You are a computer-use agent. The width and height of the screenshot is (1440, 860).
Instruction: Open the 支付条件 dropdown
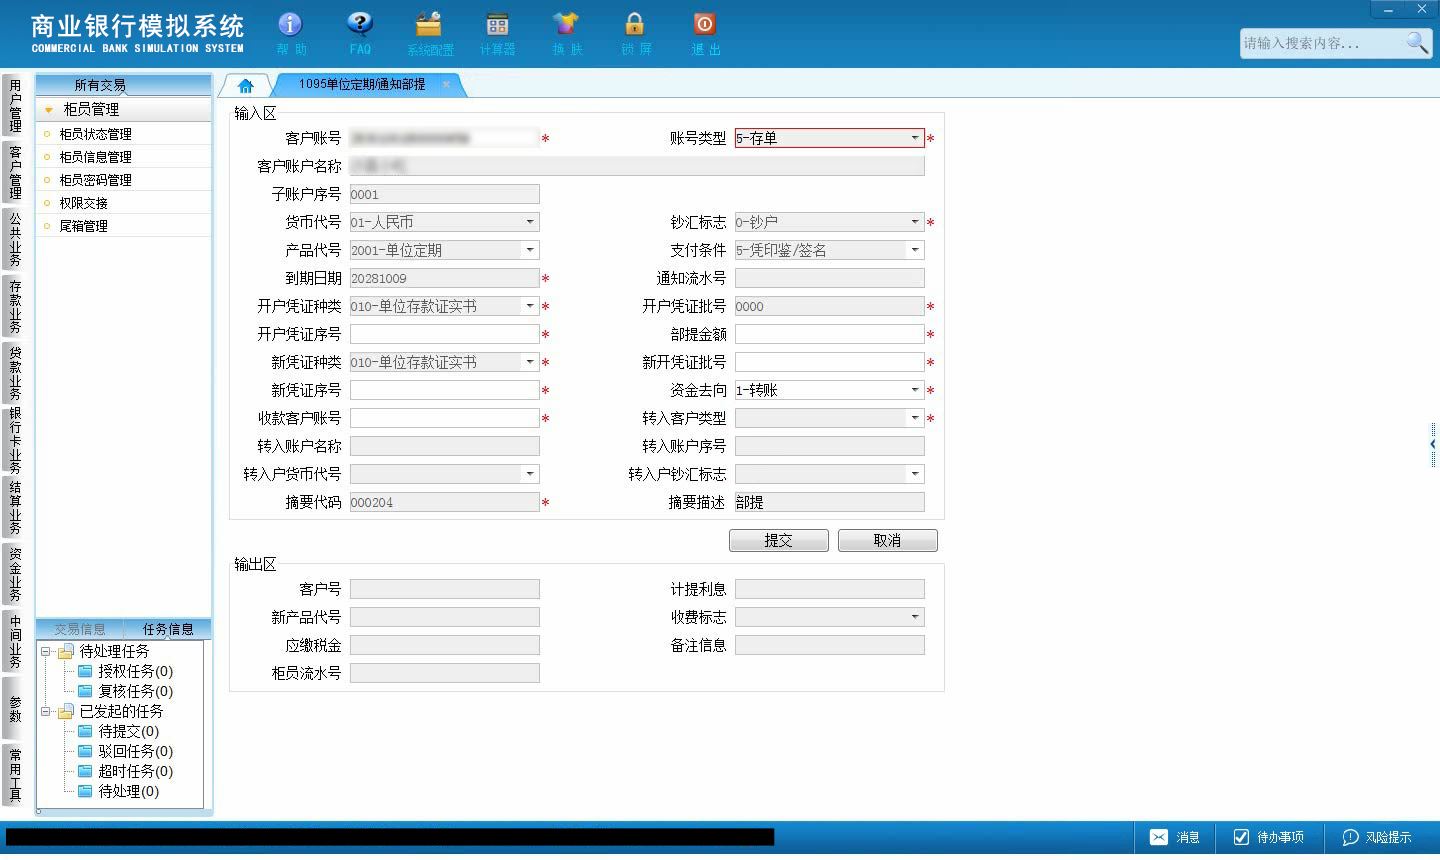(914, 250)
